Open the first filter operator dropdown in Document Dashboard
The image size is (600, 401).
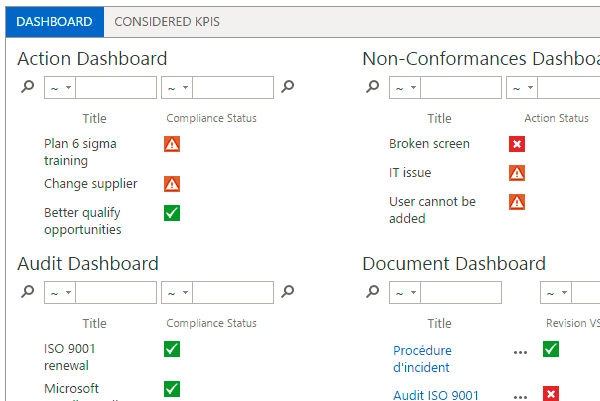tap(405, 293)
